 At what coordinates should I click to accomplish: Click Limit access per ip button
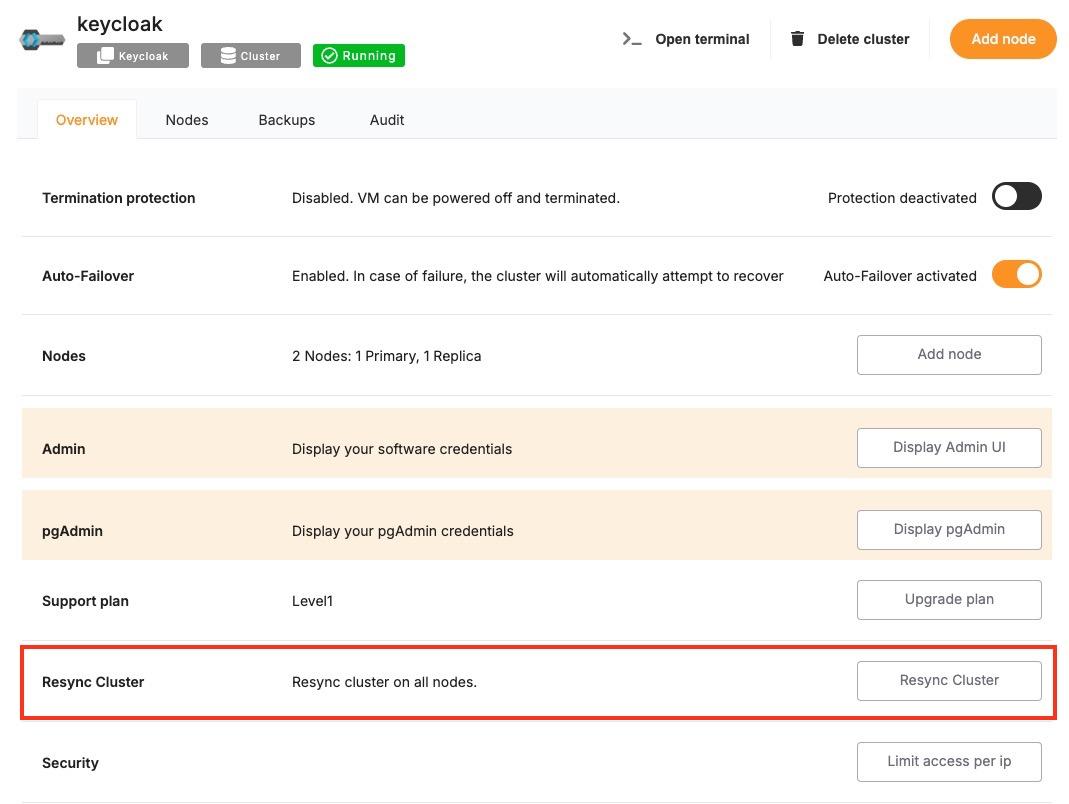click(x=949, y=762)
